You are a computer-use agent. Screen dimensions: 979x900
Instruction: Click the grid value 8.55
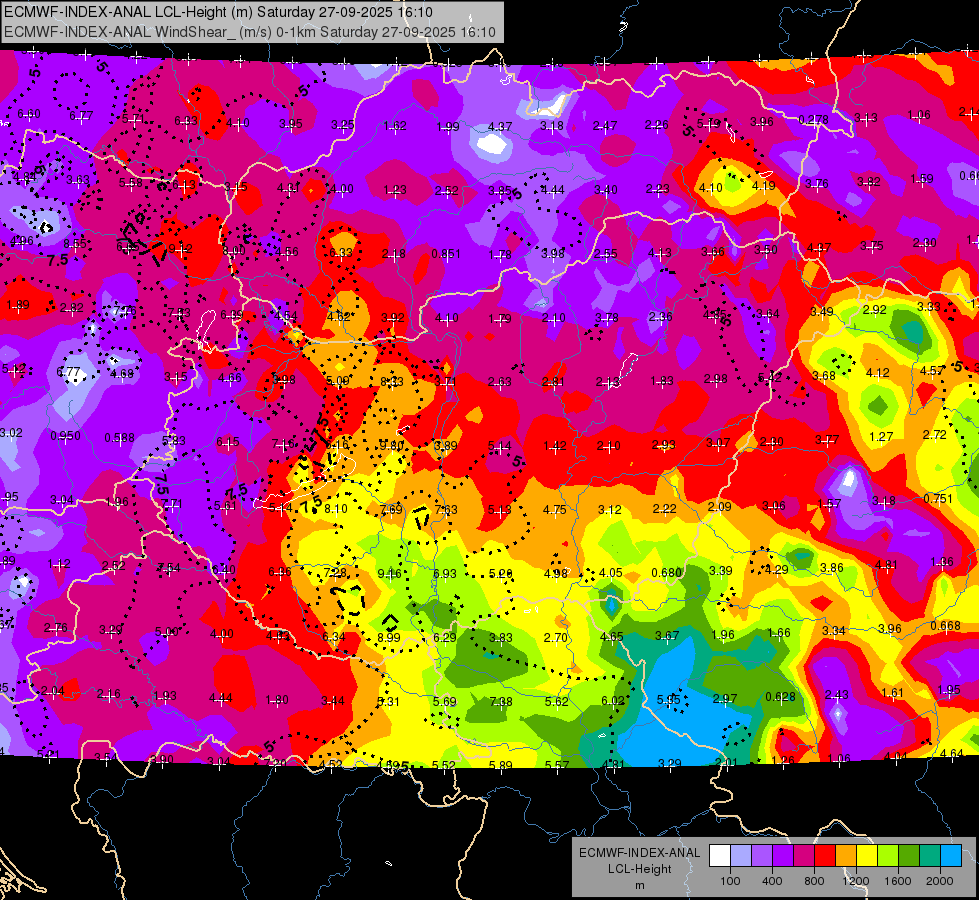coord(75,244)
